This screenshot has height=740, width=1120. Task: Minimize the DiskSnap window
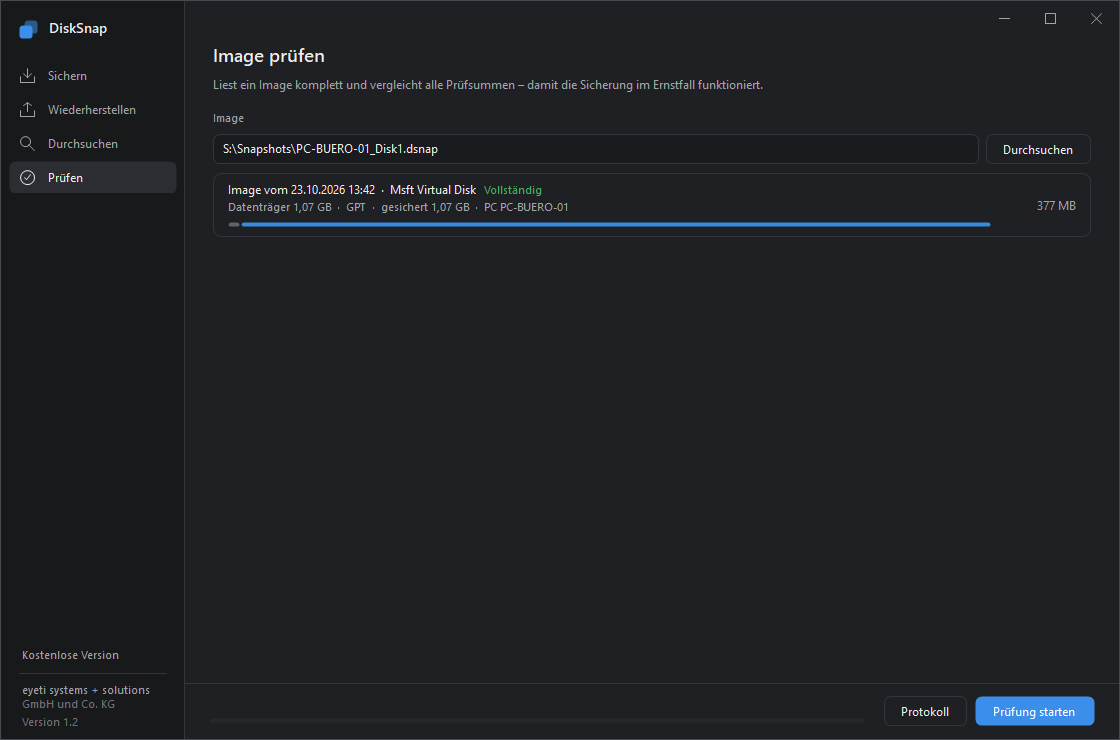(x=1004, y=19)
